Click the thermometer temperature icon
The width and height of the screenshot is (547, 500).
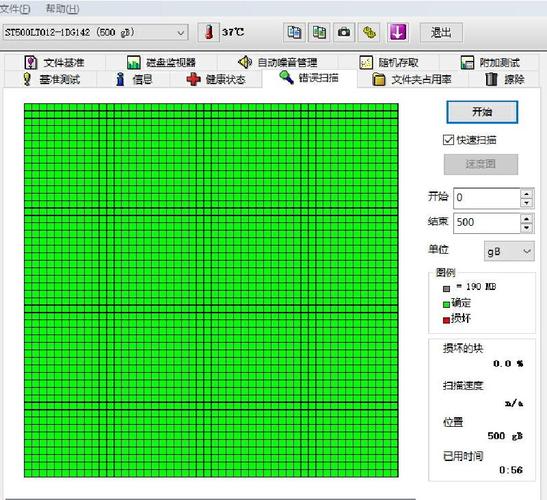pyautogui.click(x=209, y=33)
